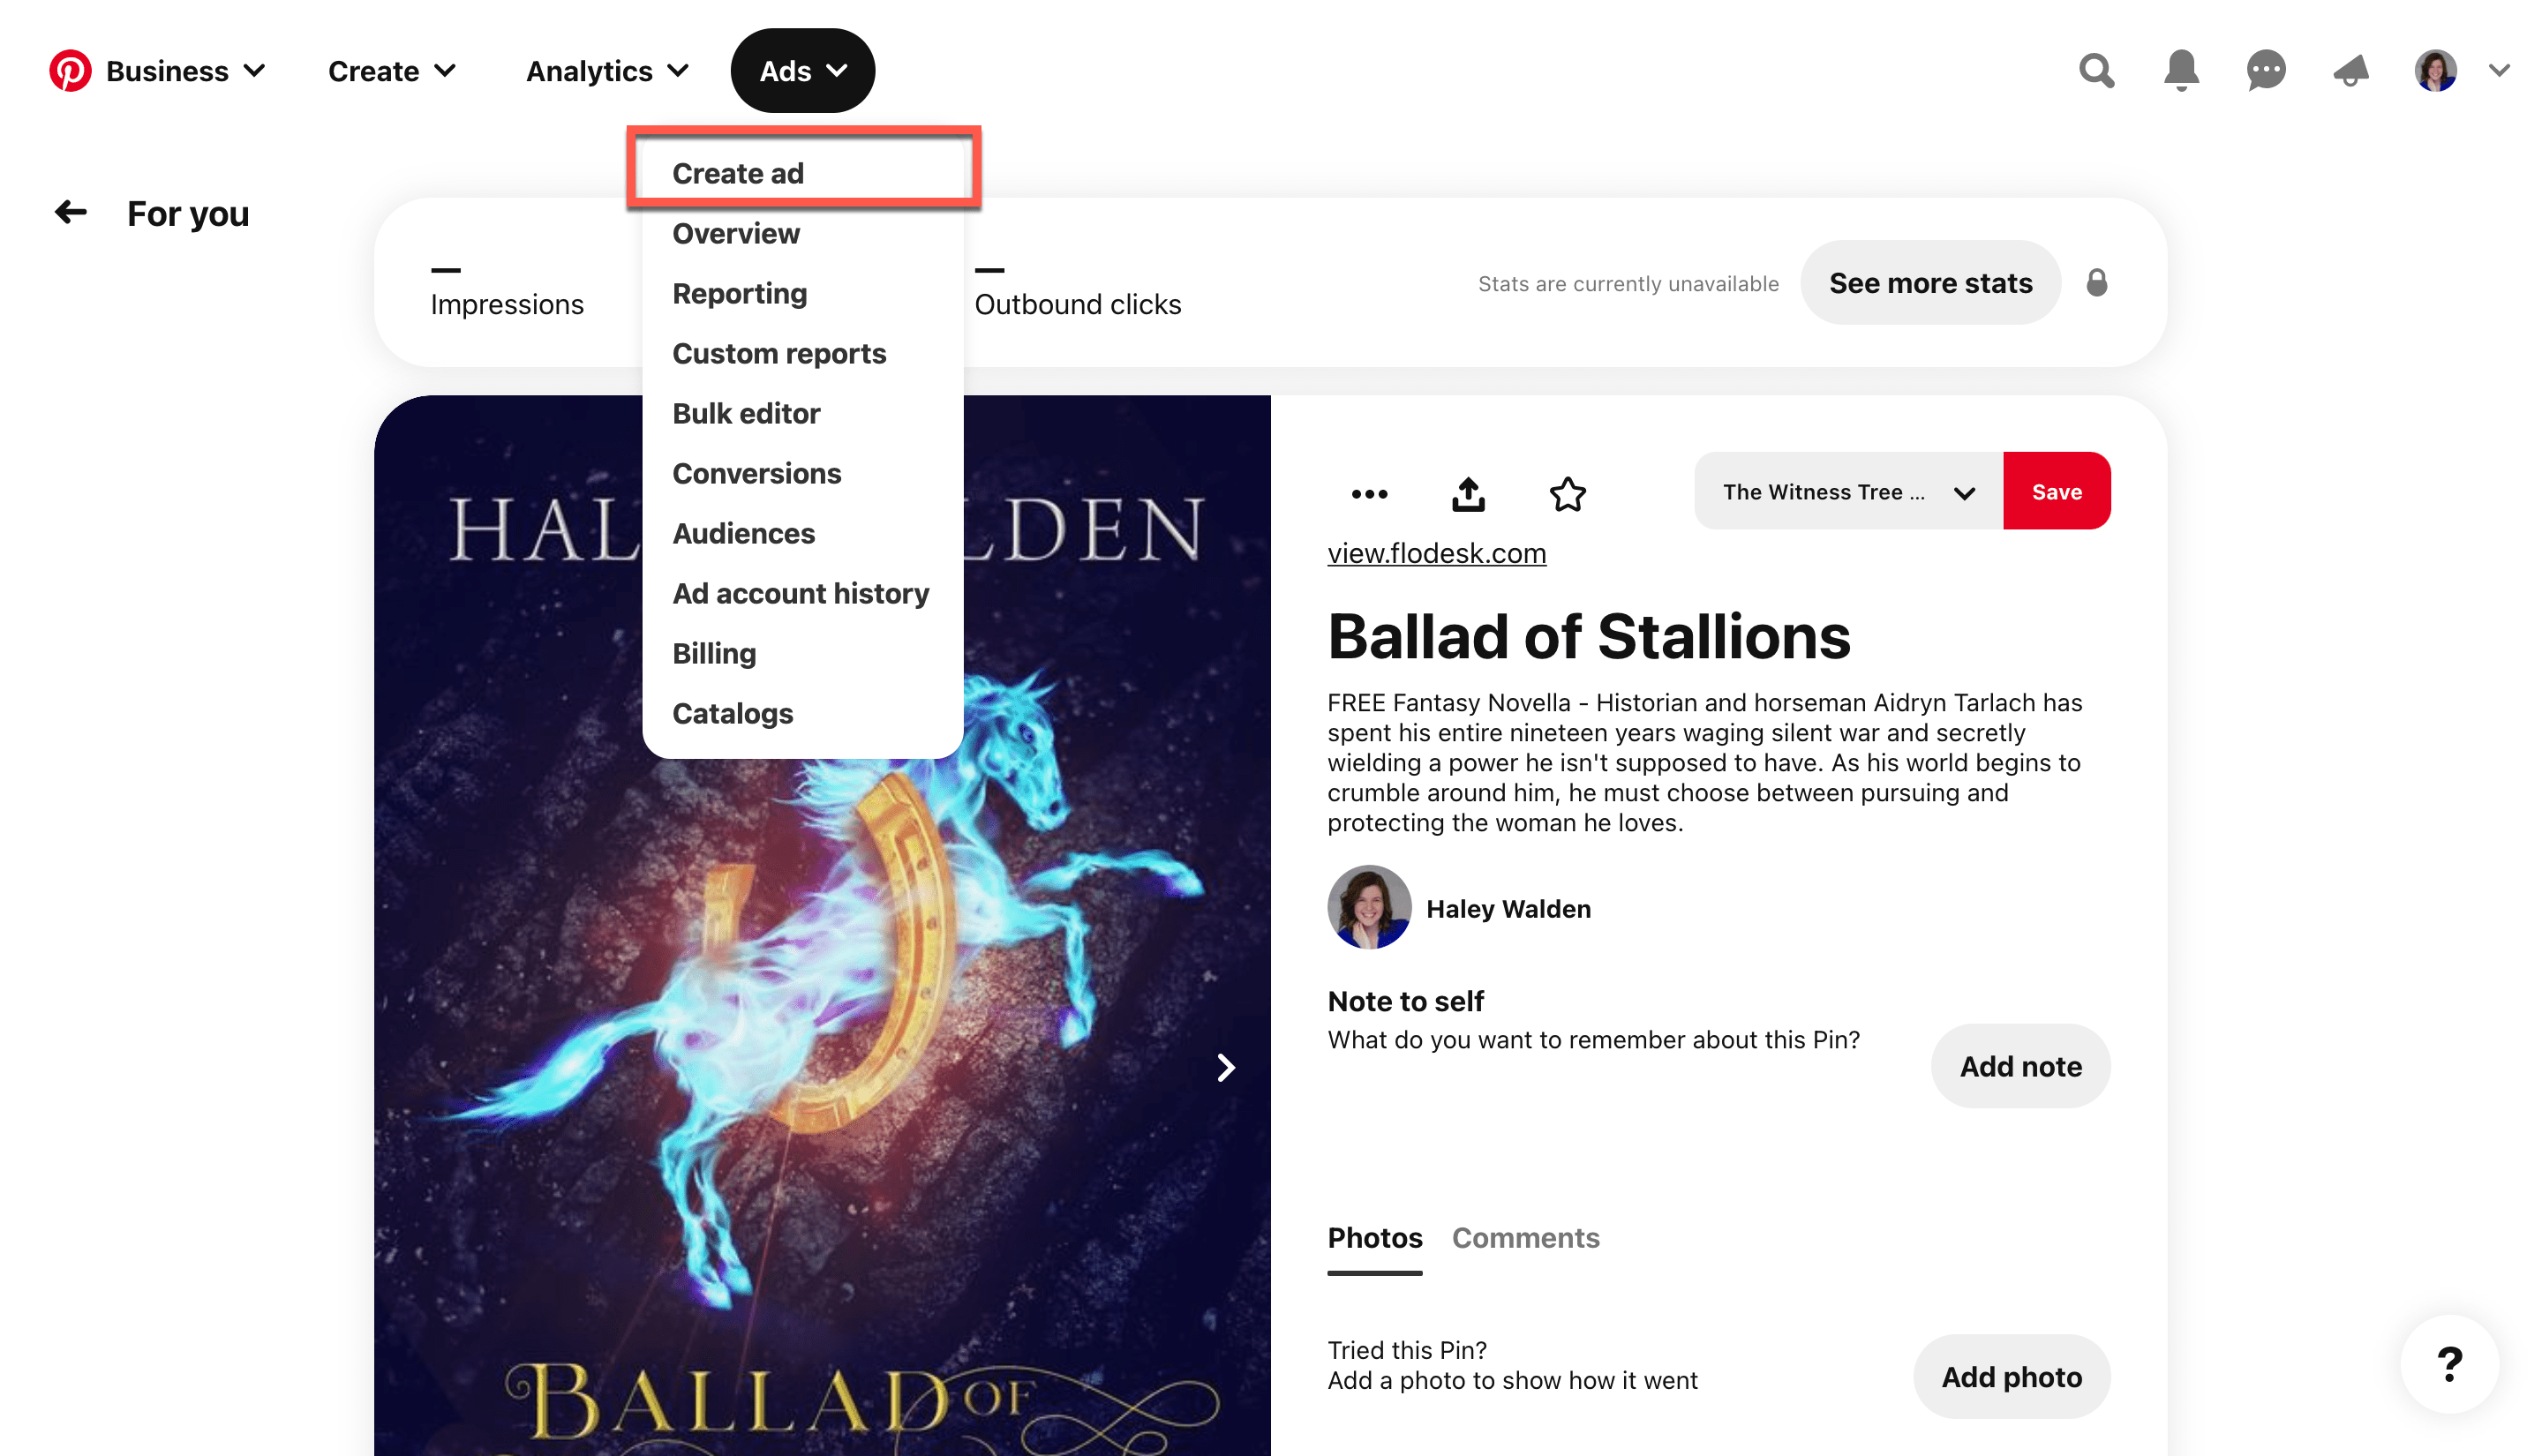
Task: Expand the account chevron next to avatar
Action: (x=2499, y=70)
